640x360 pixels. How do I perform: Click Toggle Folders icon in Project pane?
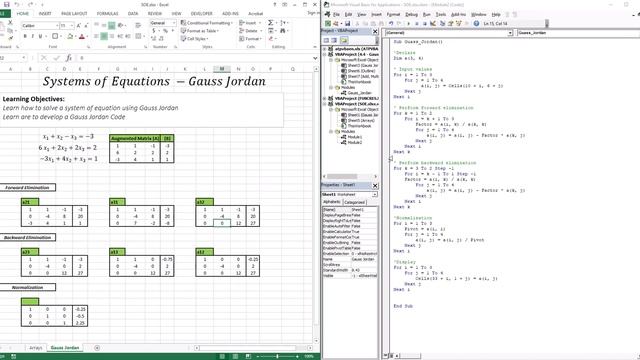click(x=344, y=40)
